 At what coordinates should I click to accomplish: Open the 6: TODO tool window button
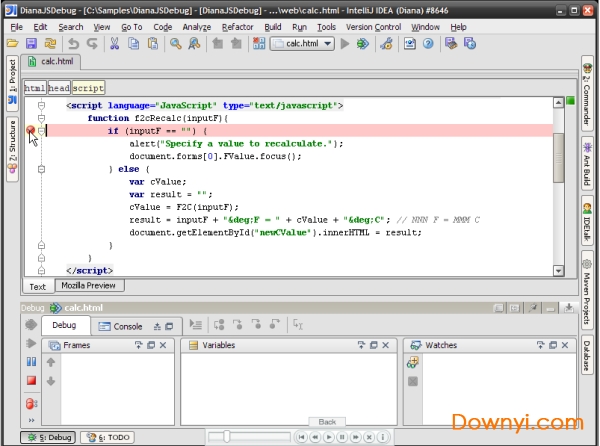coord(108,437)
